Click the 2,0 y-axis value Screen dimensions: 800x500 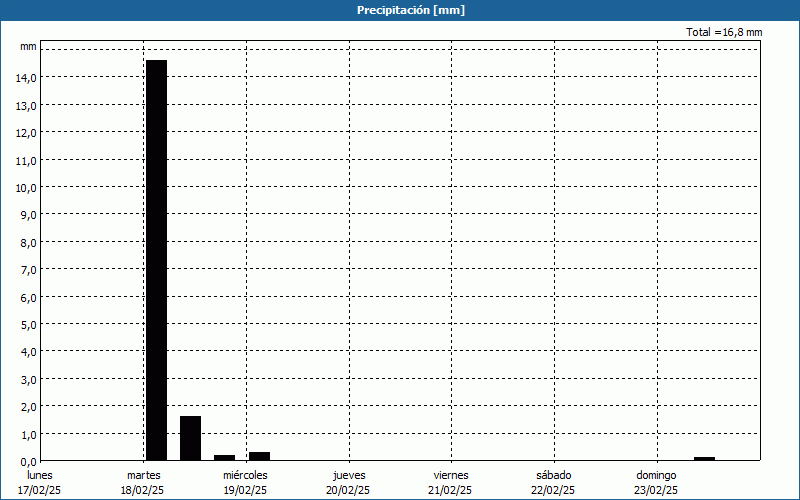click(x=29, y=407)
